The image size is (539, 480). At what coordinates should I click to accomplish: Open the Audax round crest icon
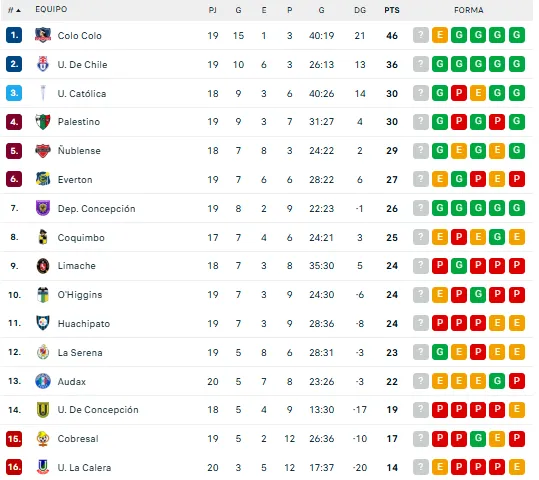pos(43,381)
